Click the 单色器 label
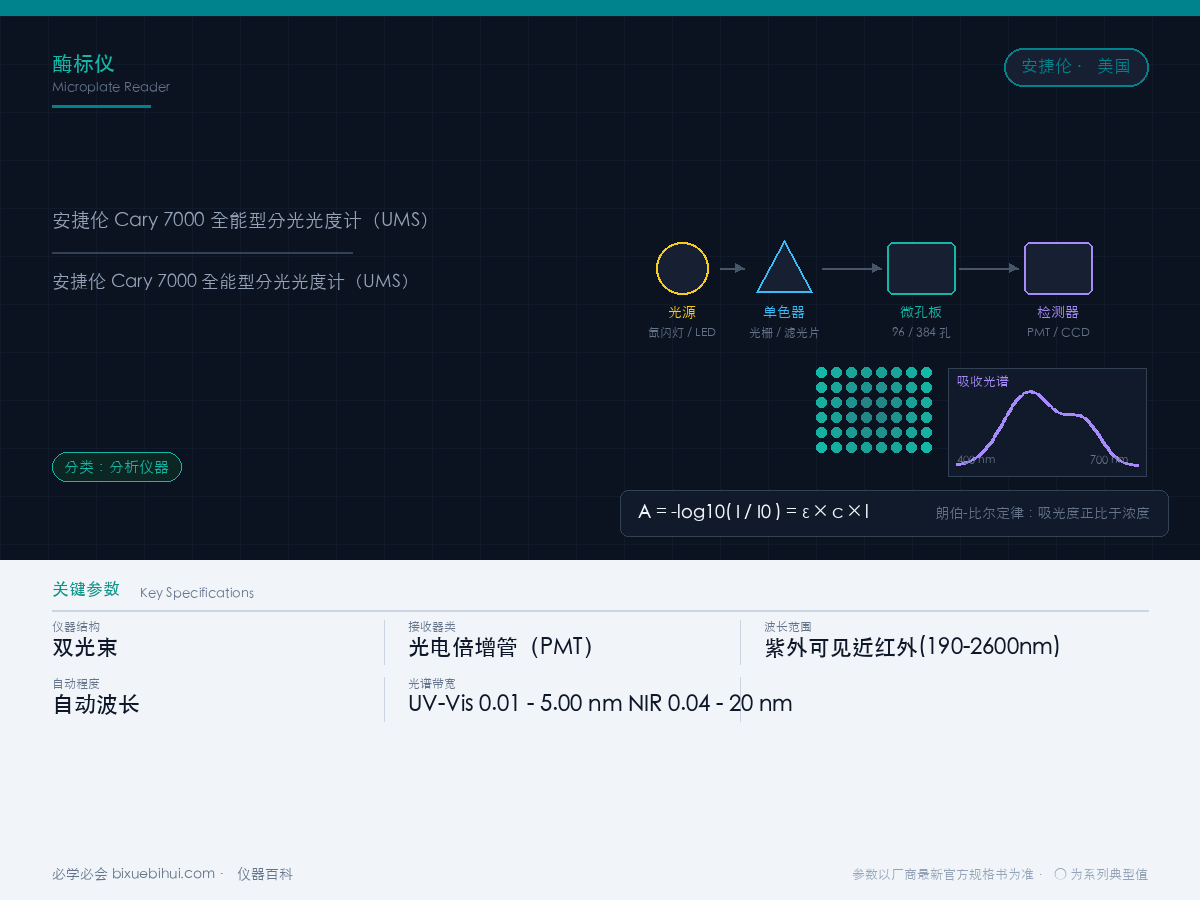Image resolution: width=1200 pixels, height=900 pixels. point(784,312)
